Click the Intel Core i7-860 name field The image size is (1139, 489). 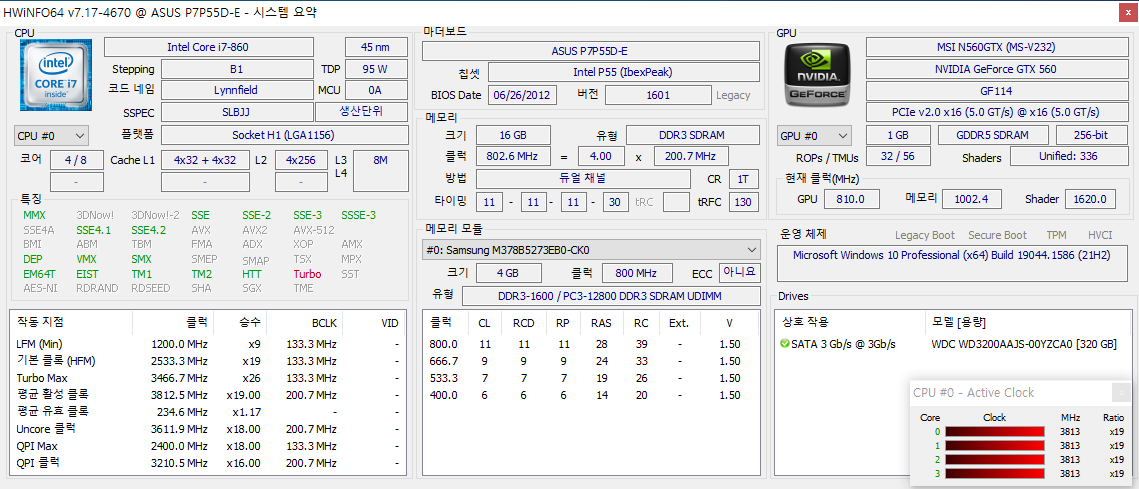tap(208, 47)
